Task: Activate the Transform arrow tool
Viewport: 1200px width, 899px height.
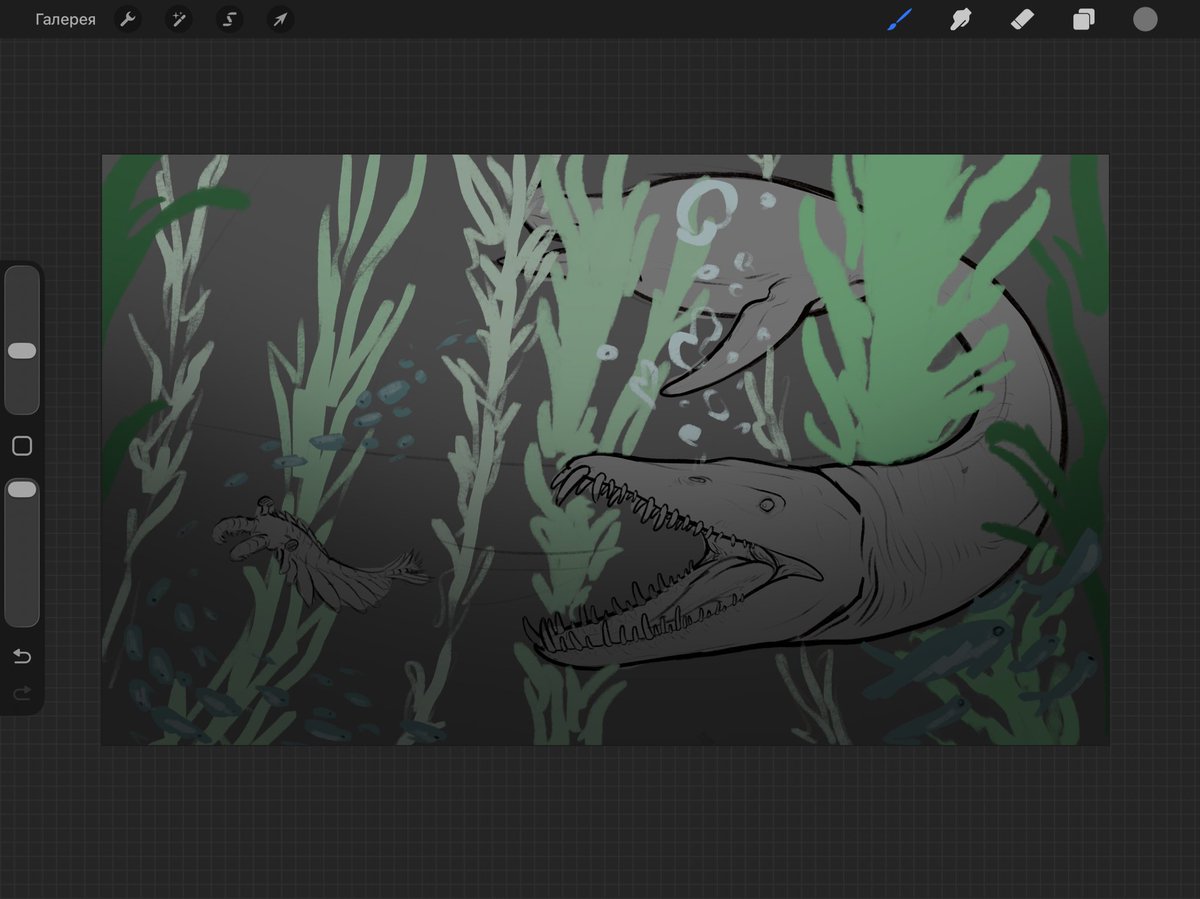Action: tap(280, 19)
